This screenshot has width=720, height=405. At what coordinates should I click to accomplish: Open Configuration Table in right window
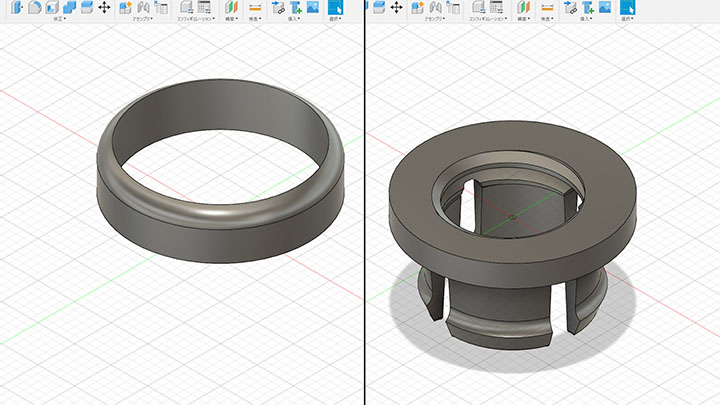[496, 7]
